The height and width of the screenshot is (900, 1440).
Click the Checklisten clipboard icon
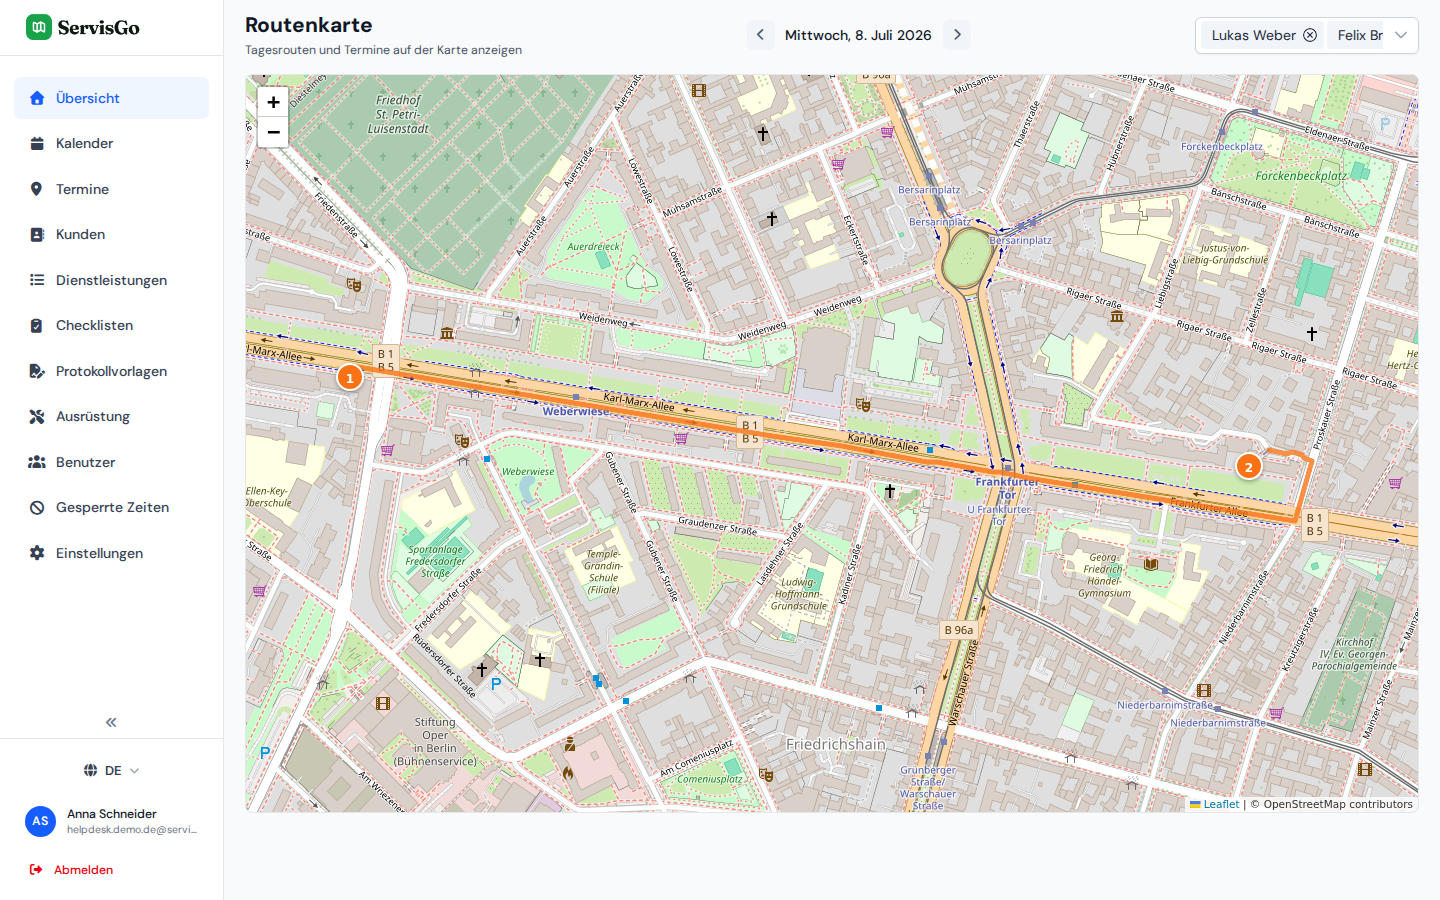coord(37,325)
